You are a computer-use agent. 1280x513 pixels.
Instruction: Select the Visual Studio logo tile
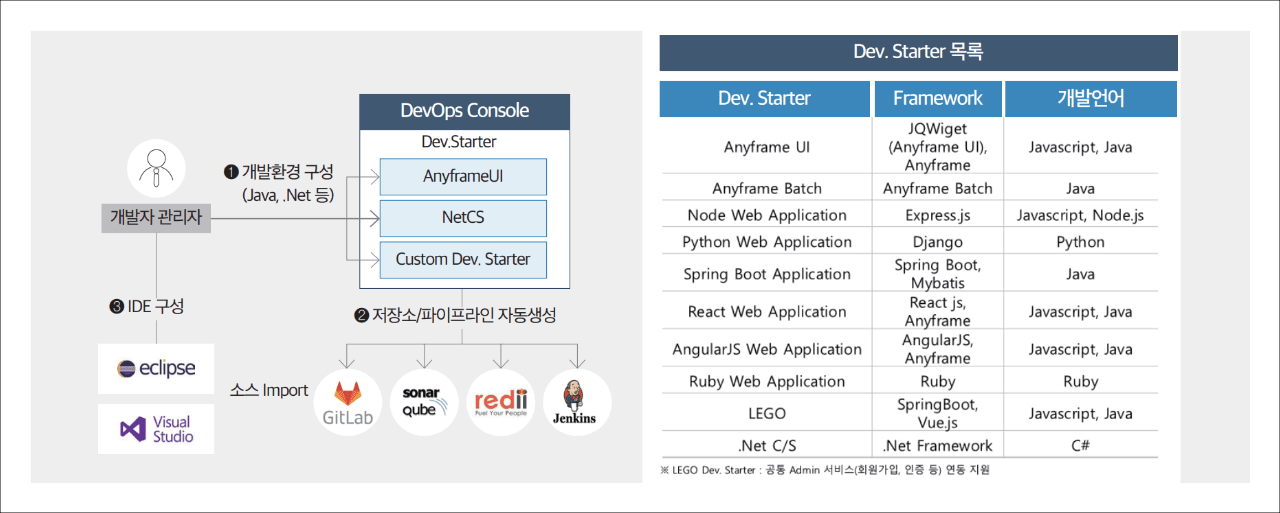[x=156, y=429]
